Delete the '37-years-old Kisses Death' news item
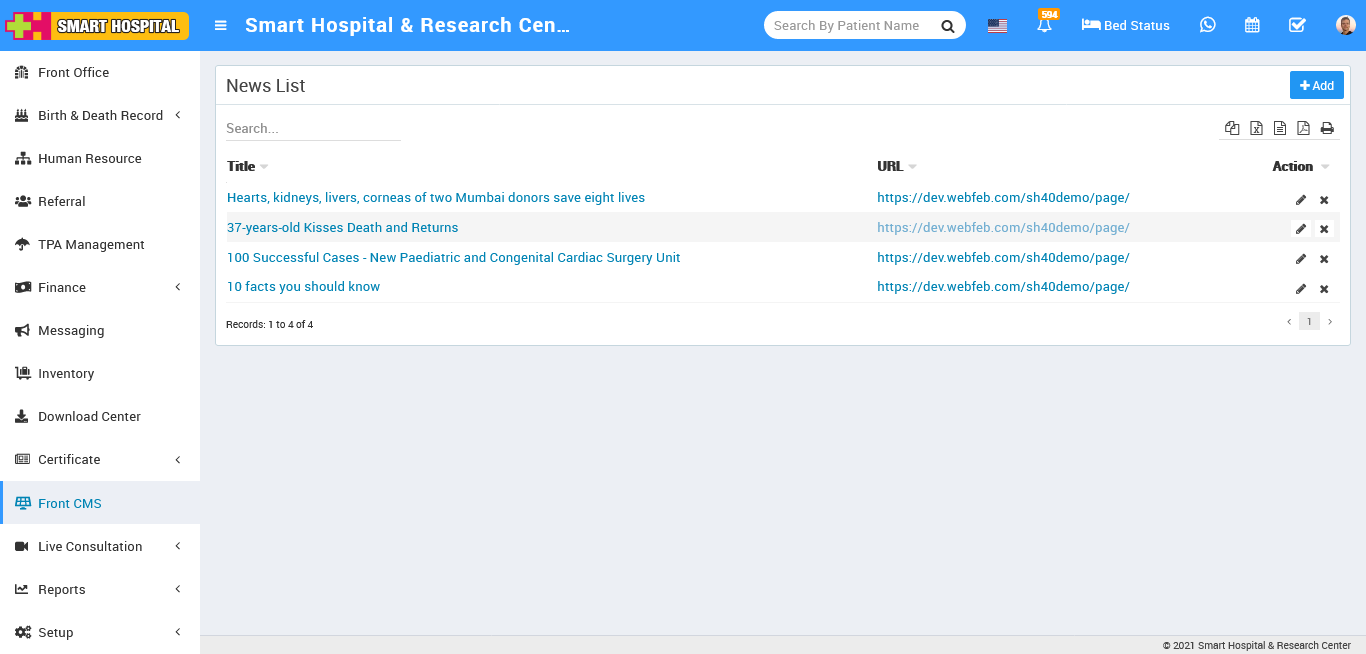The width and height of the screenshot is (1366, 654). (1324, 229)
